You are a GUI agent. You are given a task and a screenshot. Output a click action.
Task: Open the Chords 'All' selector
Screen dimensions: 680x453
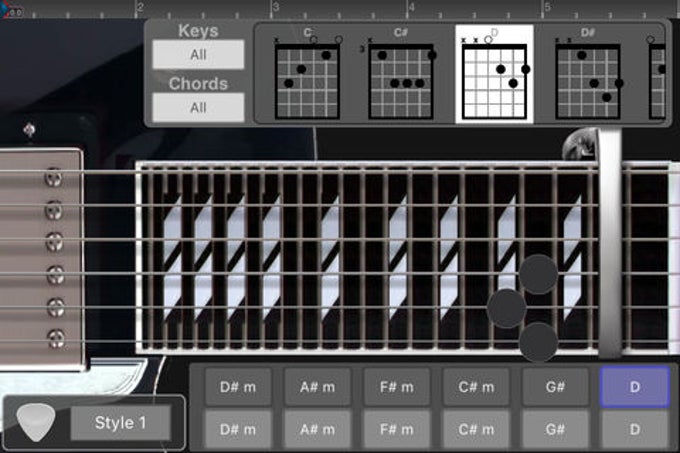(x=198, y=107)
